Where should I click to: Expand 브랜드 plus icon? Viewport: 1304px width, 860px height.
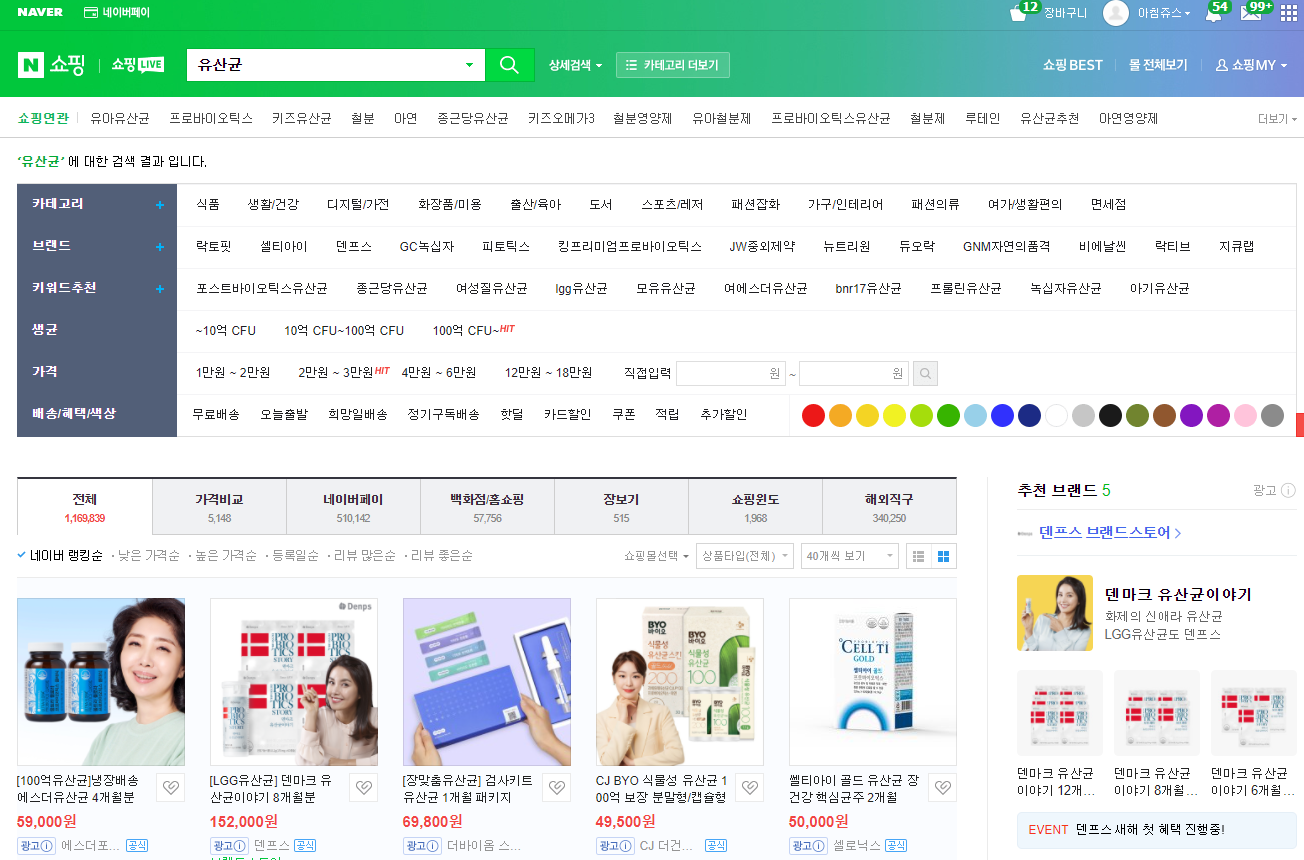(159, 247)
